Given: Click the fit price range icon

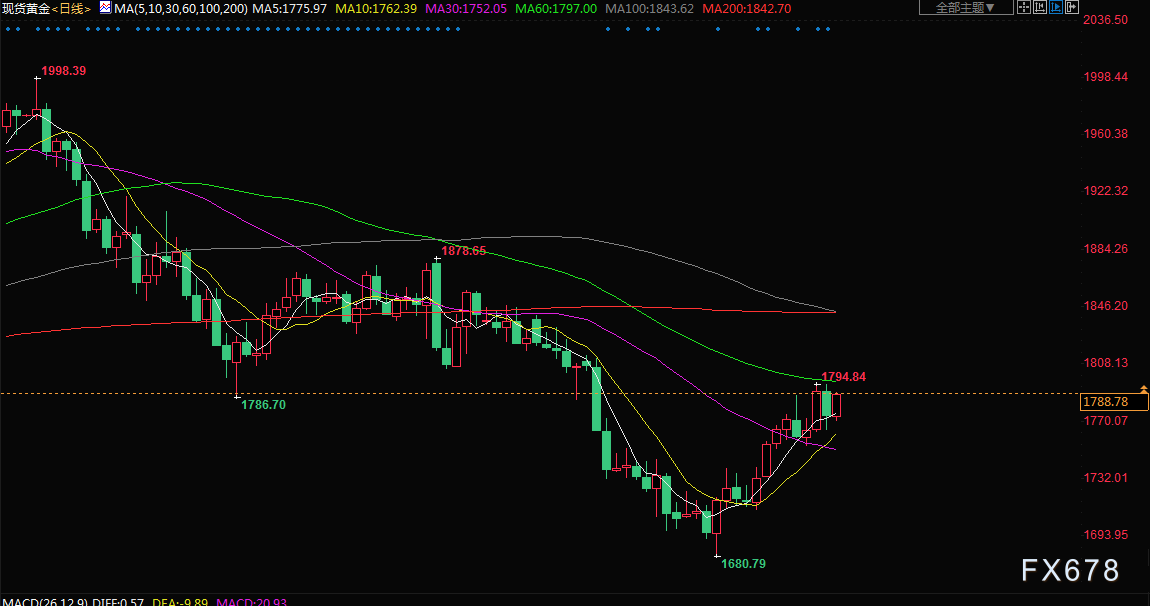Looking at the screenshot, I should coord(1039,7).
